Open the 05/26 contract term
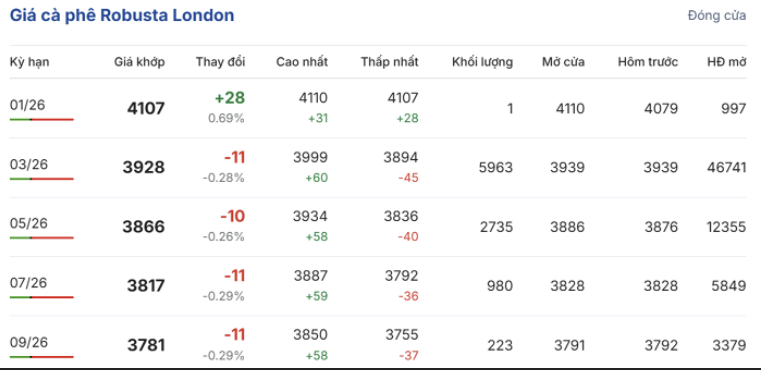 coord(29,223)
